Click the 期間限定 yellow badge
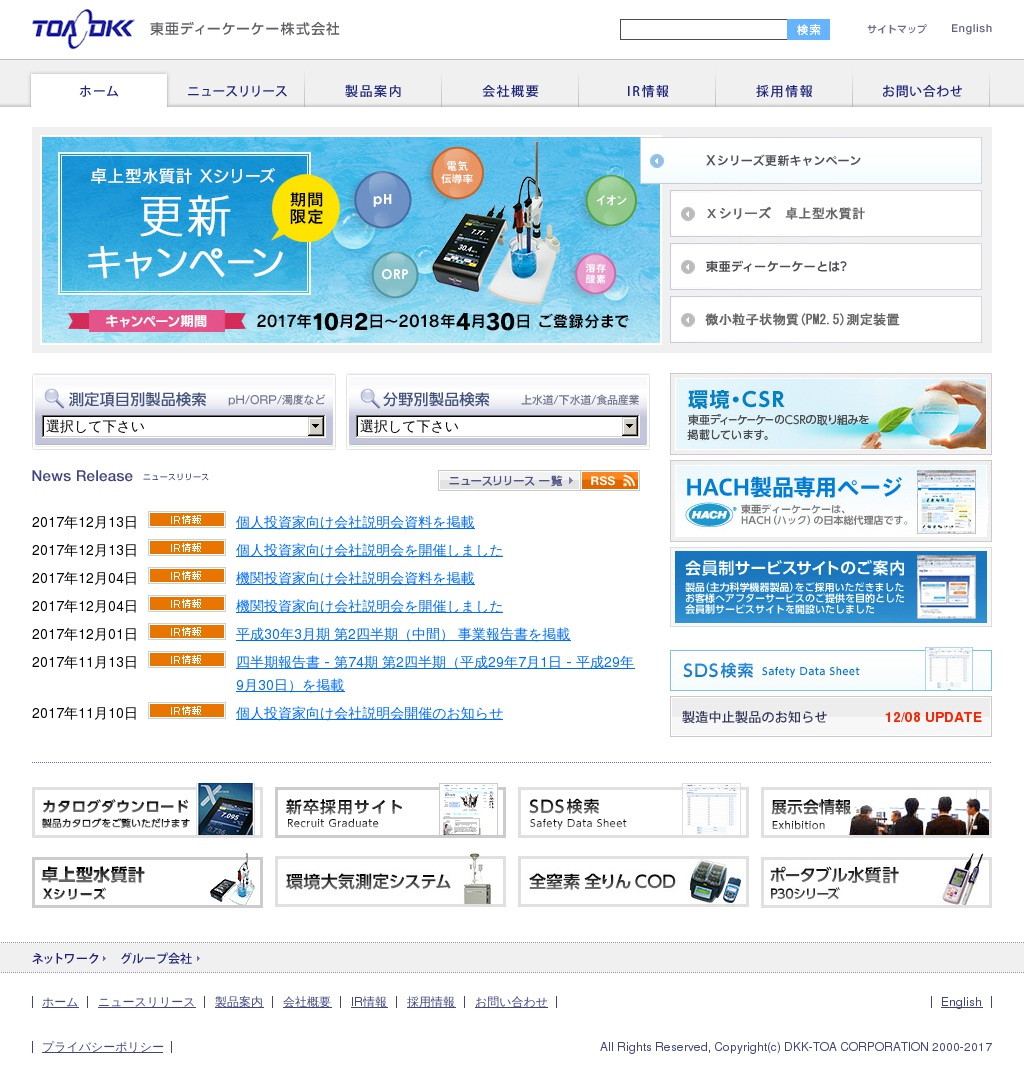Viewport: 1024px width, 1067px height. pos(305,208)
